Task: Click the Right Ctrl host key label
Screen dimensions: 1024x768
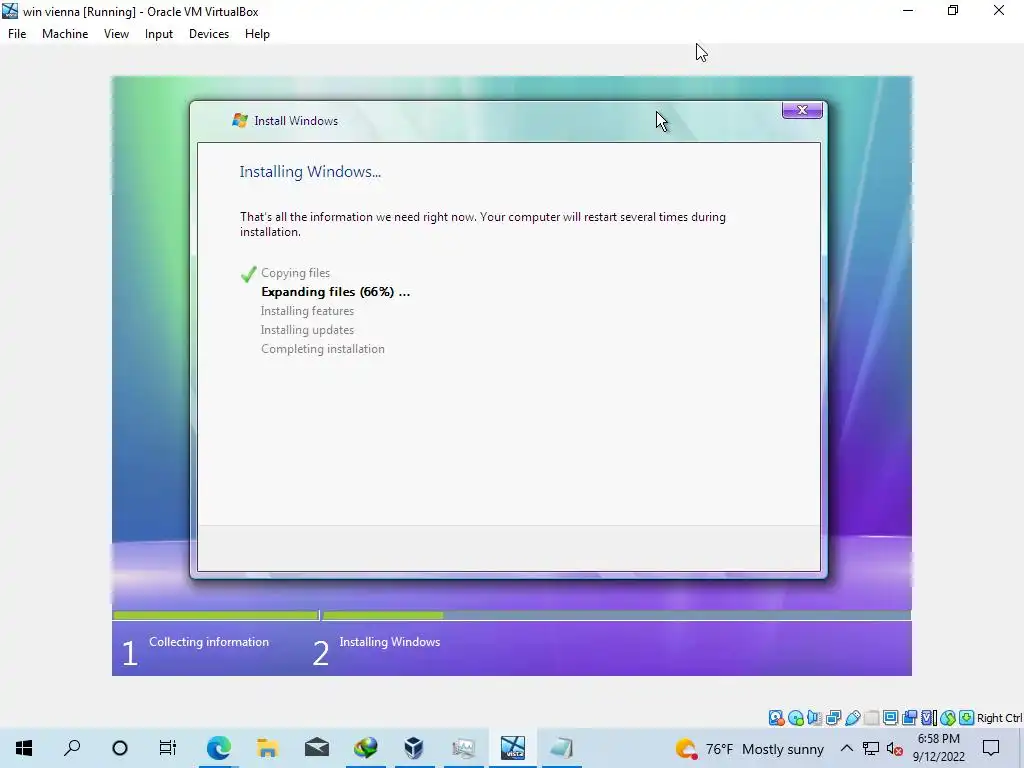Action: [x=999, y=718]
